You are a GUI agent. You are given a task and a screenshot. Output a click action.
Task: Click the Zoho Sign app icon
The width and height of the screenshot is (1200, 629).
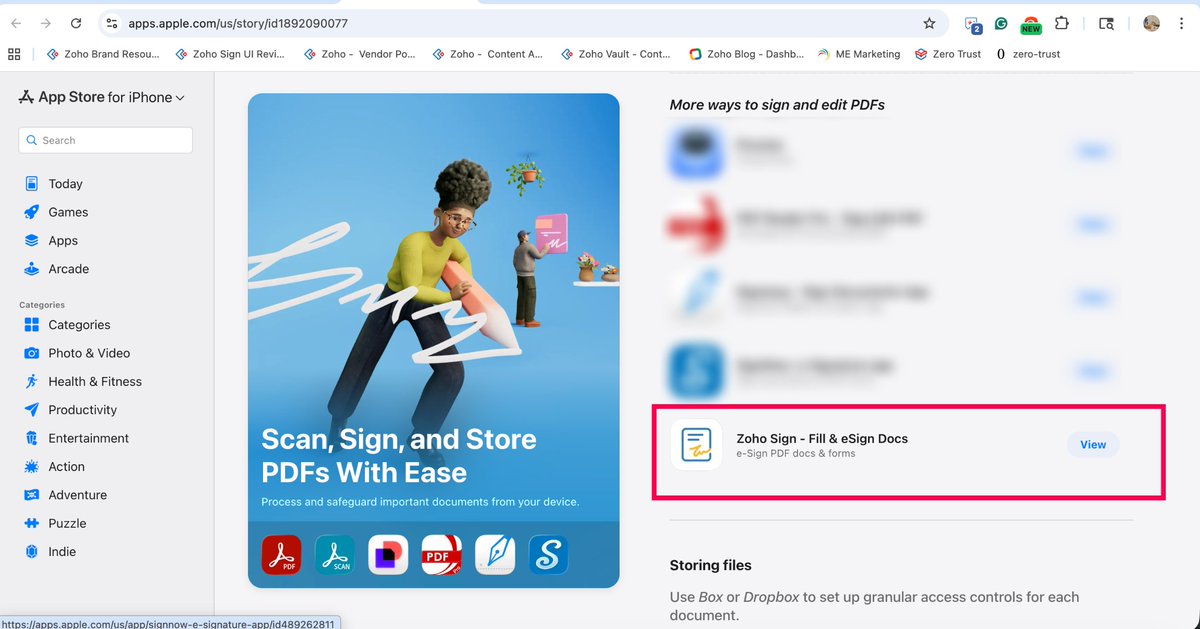click(x=696, y=445)
